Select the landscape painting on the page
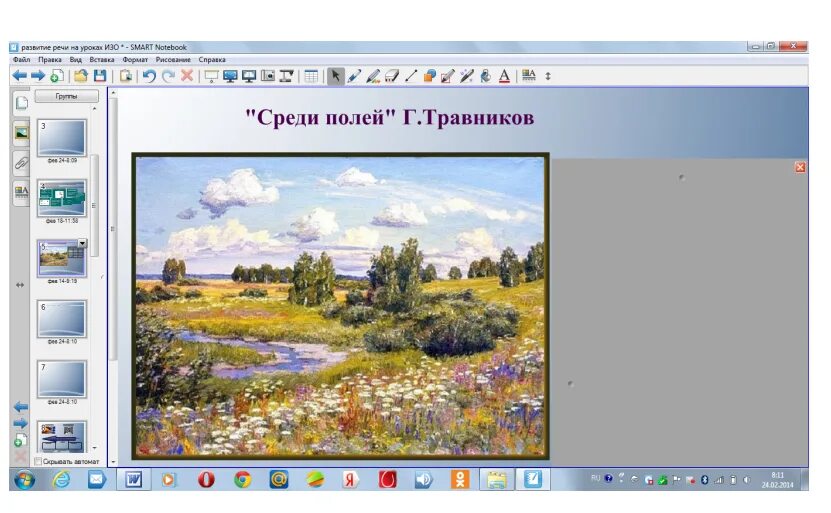 [x=340, y=306]
